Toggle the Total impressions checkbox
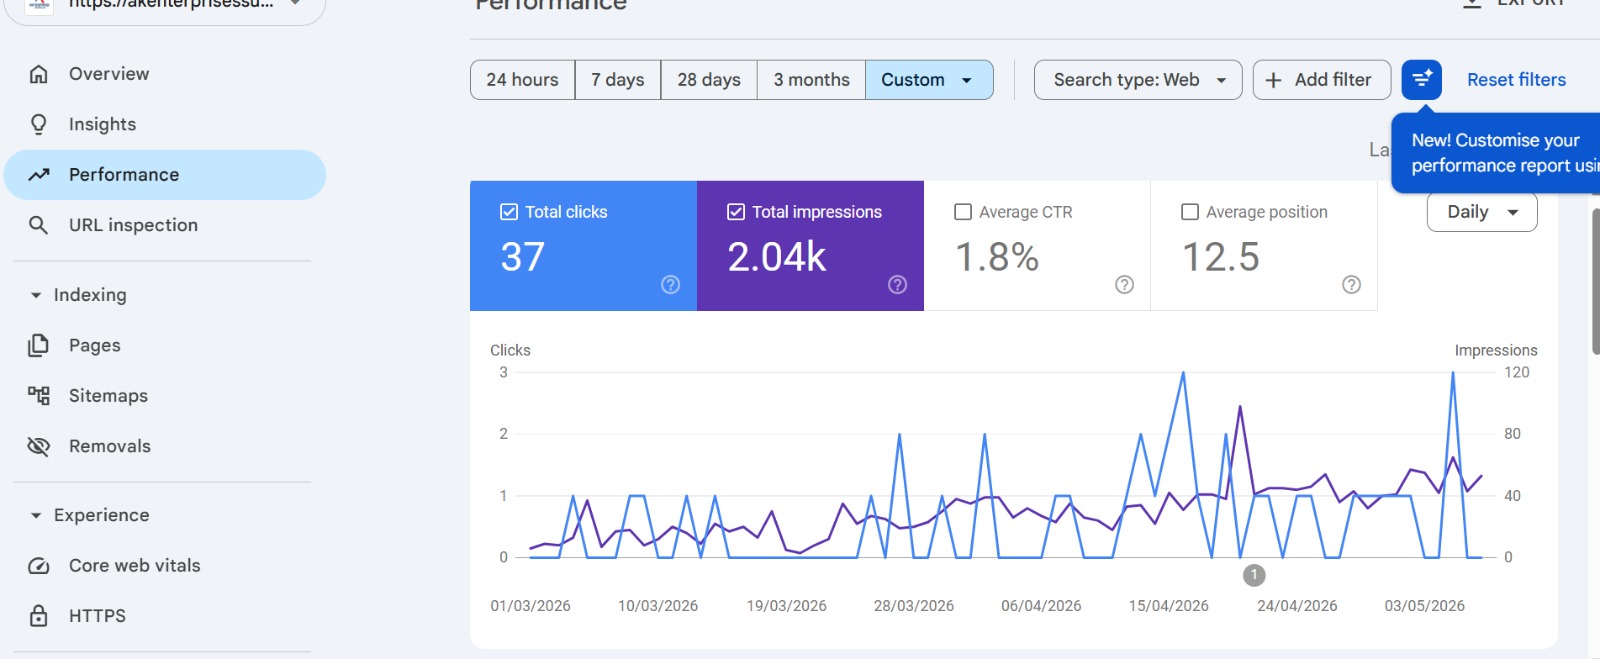Image resolution: width=1600 pixels, height=659 pixels. (736, 212)
